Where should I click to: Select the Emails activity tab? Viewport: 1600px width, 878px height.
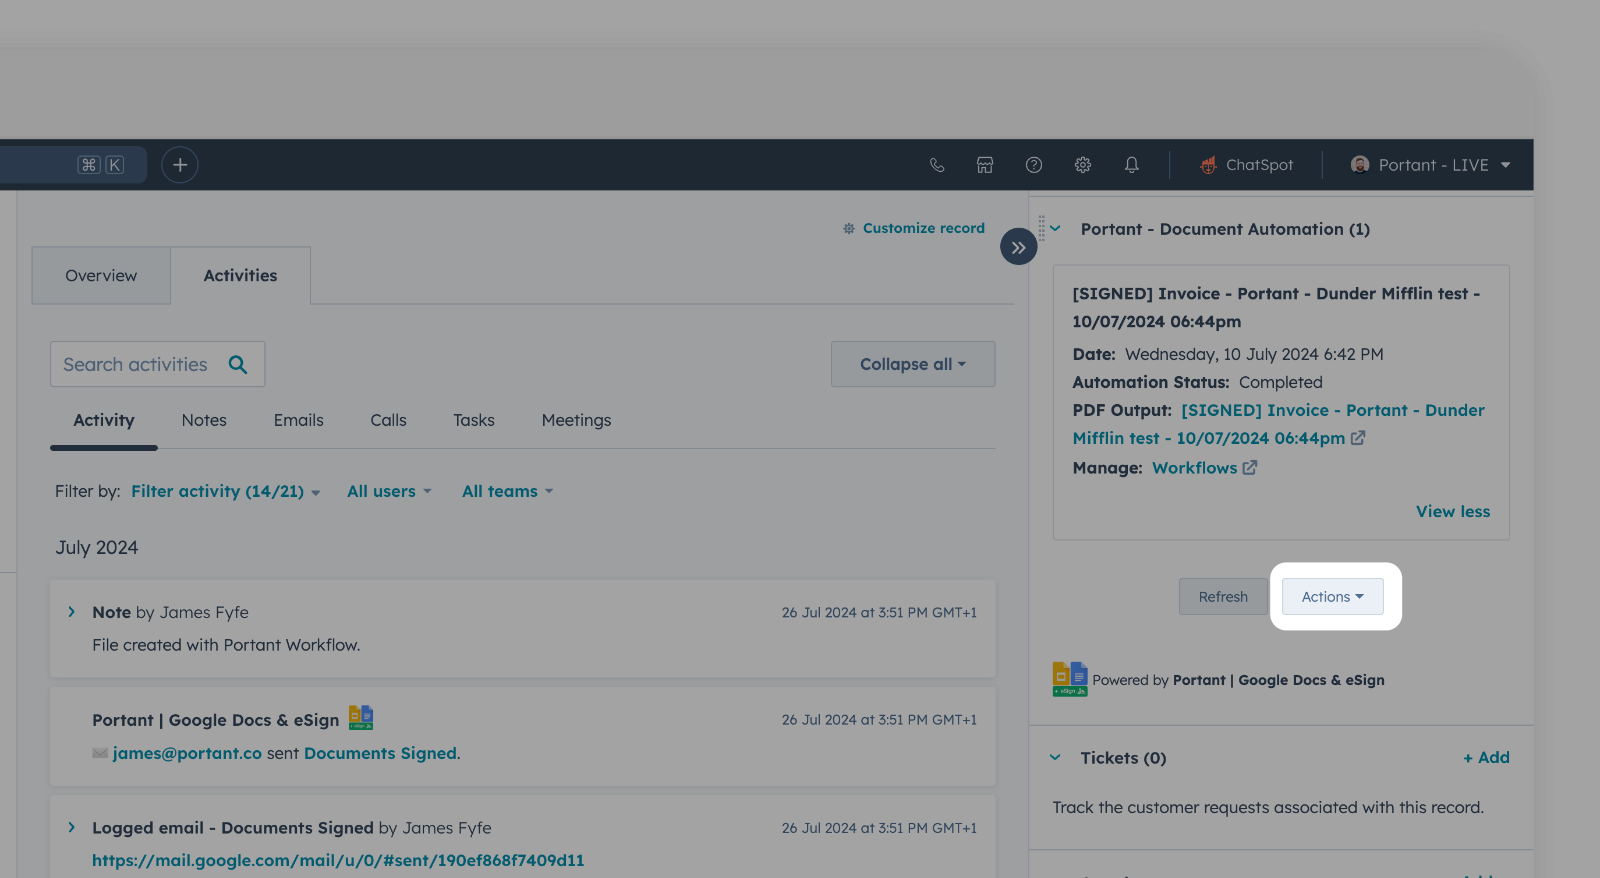point(298,421)
